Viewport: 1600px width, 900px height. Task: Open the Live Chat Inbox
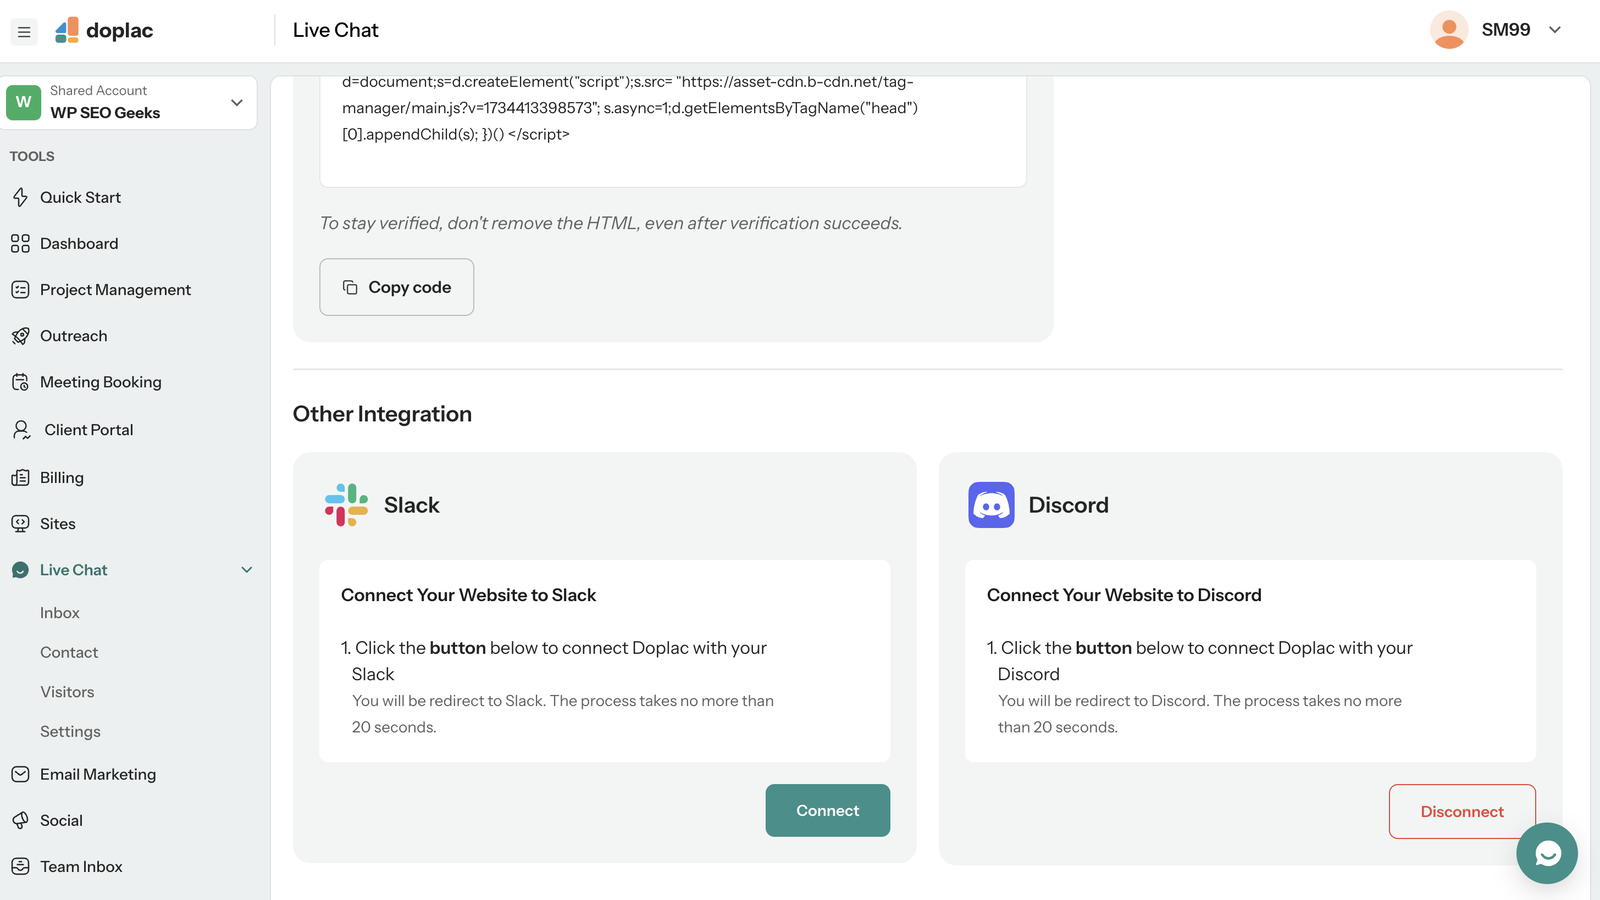click(x=60, y=613)
